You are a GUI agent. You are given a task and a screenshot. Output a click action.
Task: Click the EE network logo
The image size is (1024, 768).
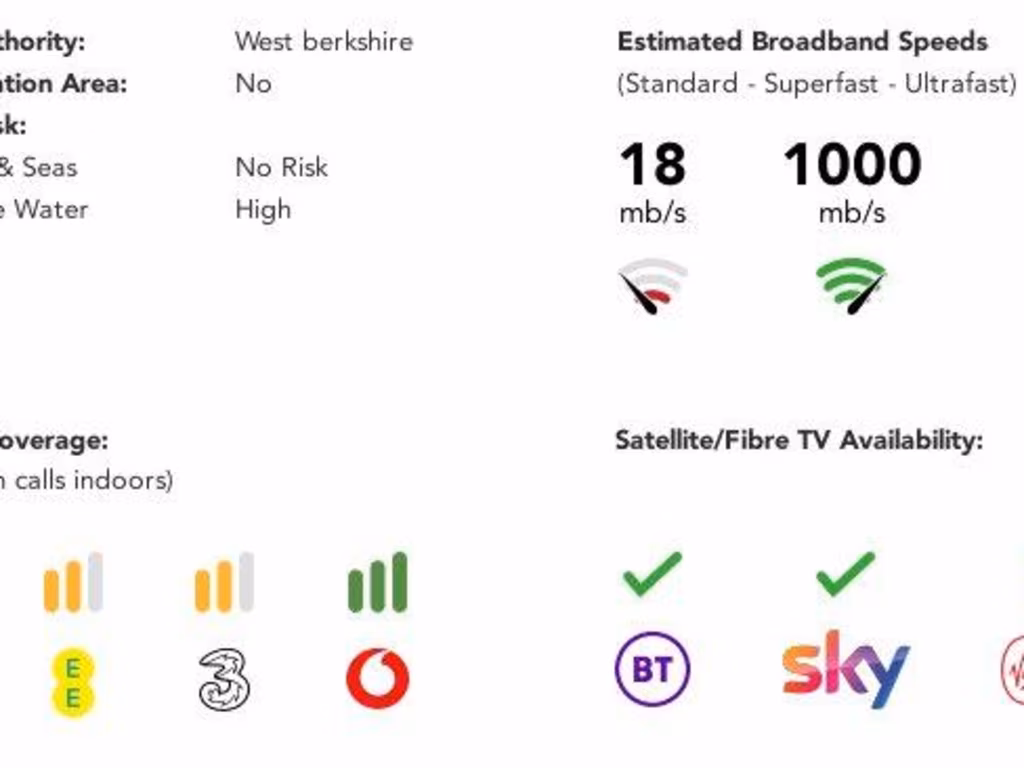(73, 683)
